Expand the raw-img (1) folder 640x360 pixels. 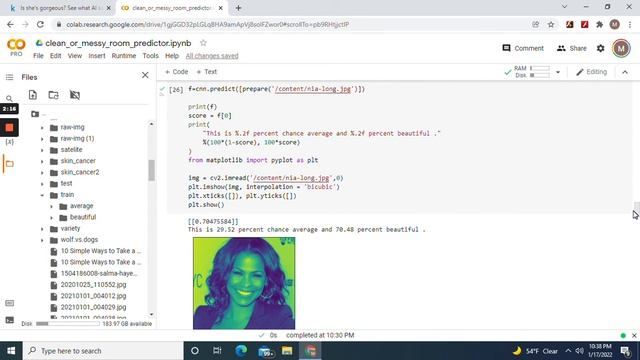42,139
